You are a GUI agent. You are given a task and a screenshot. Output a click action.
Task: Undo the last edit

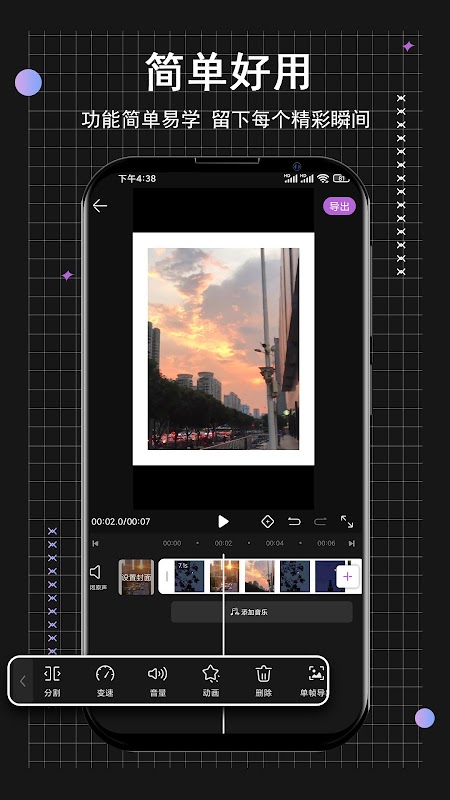(x=294, y=521)
